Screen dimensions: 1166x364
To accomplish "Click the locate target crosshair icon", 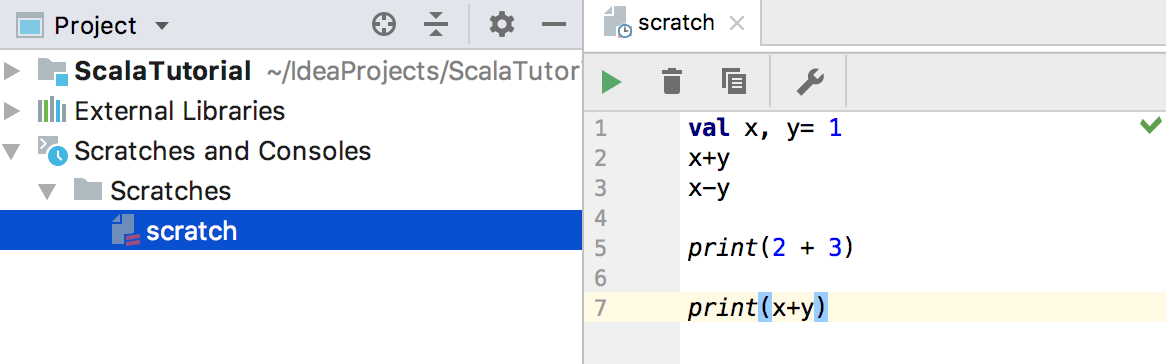I will [384, 25].
